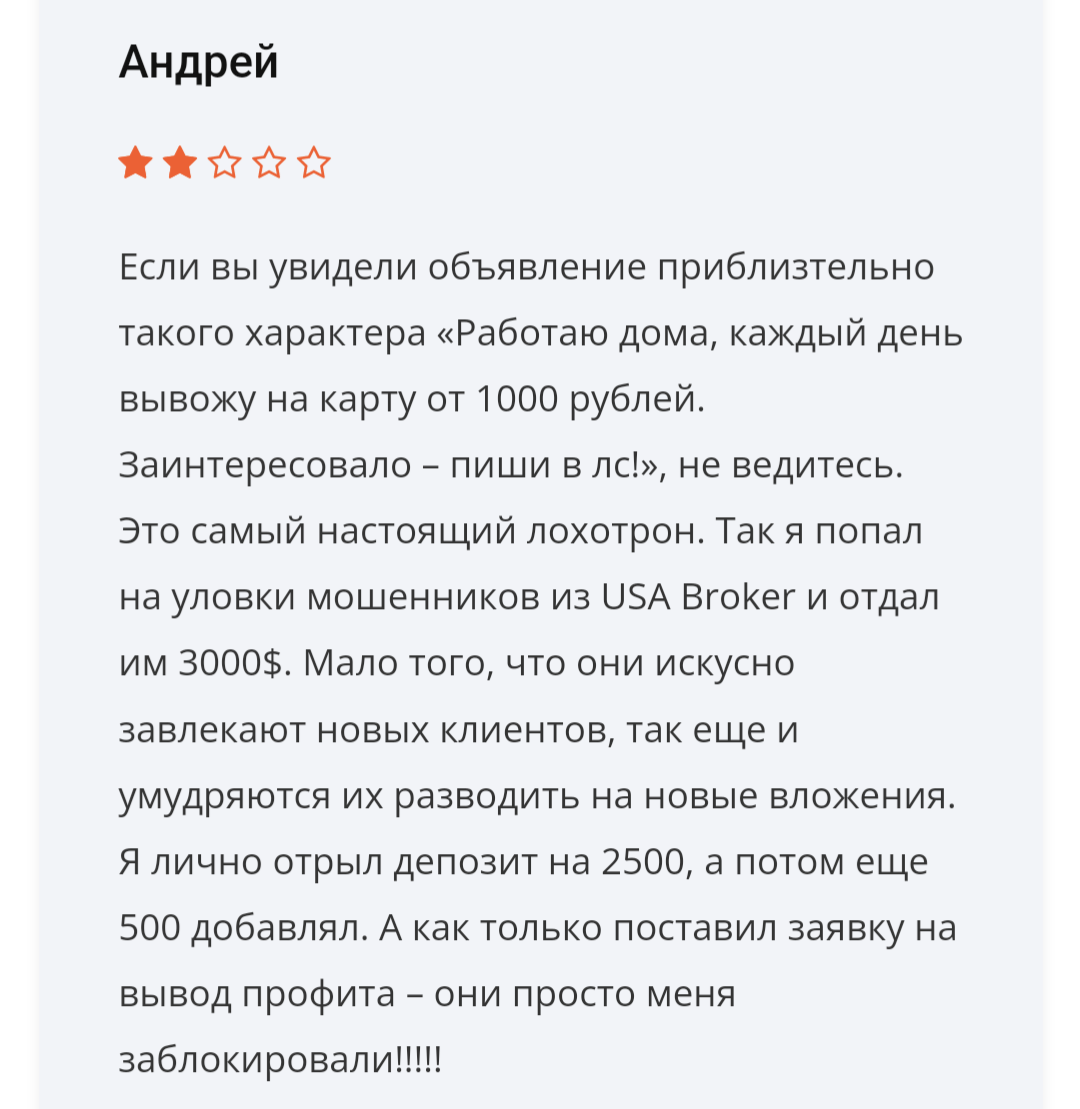Click the fifth empty rating star
This screenshot has height=1109, width=1080.
click(x=314, y=163)
